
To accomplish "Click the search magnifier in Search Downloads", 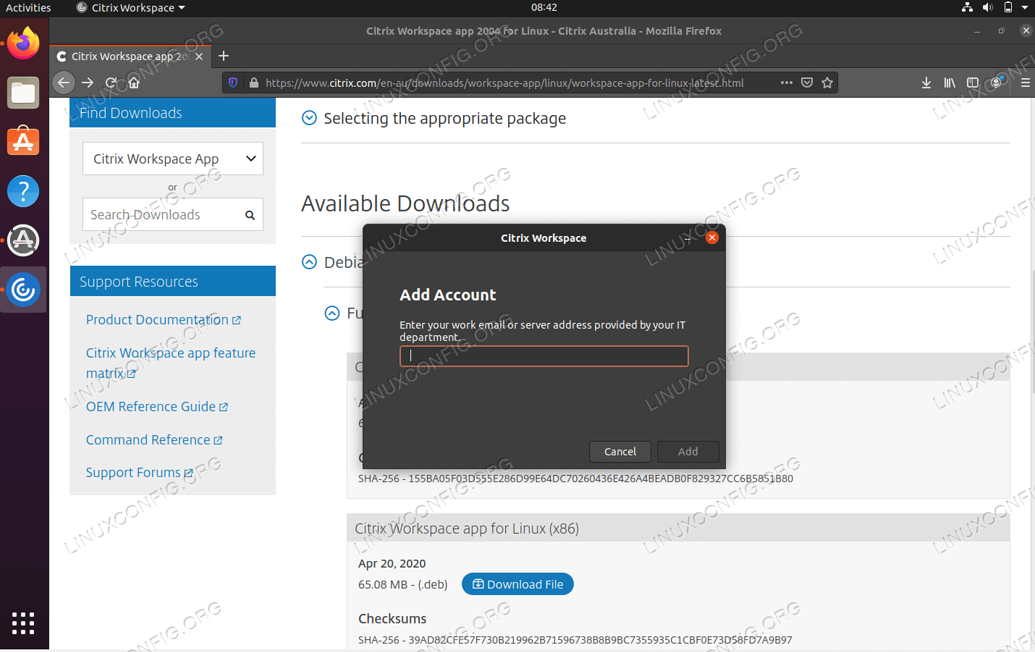I will [x=250, y=215].
